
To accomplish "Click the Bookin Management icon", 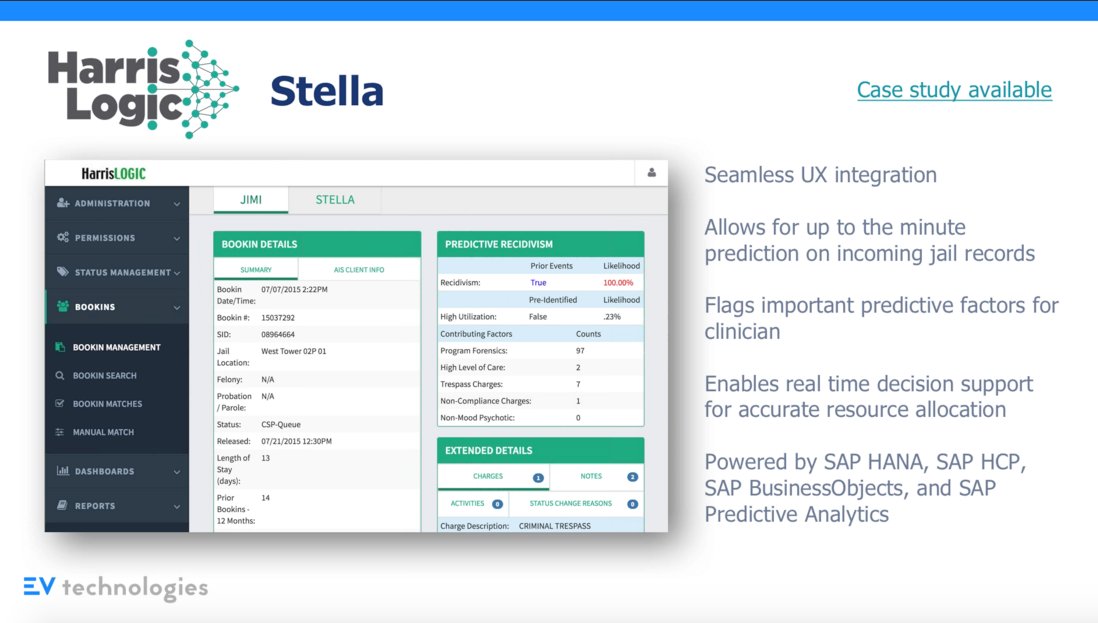I will [x=60, y=347].
